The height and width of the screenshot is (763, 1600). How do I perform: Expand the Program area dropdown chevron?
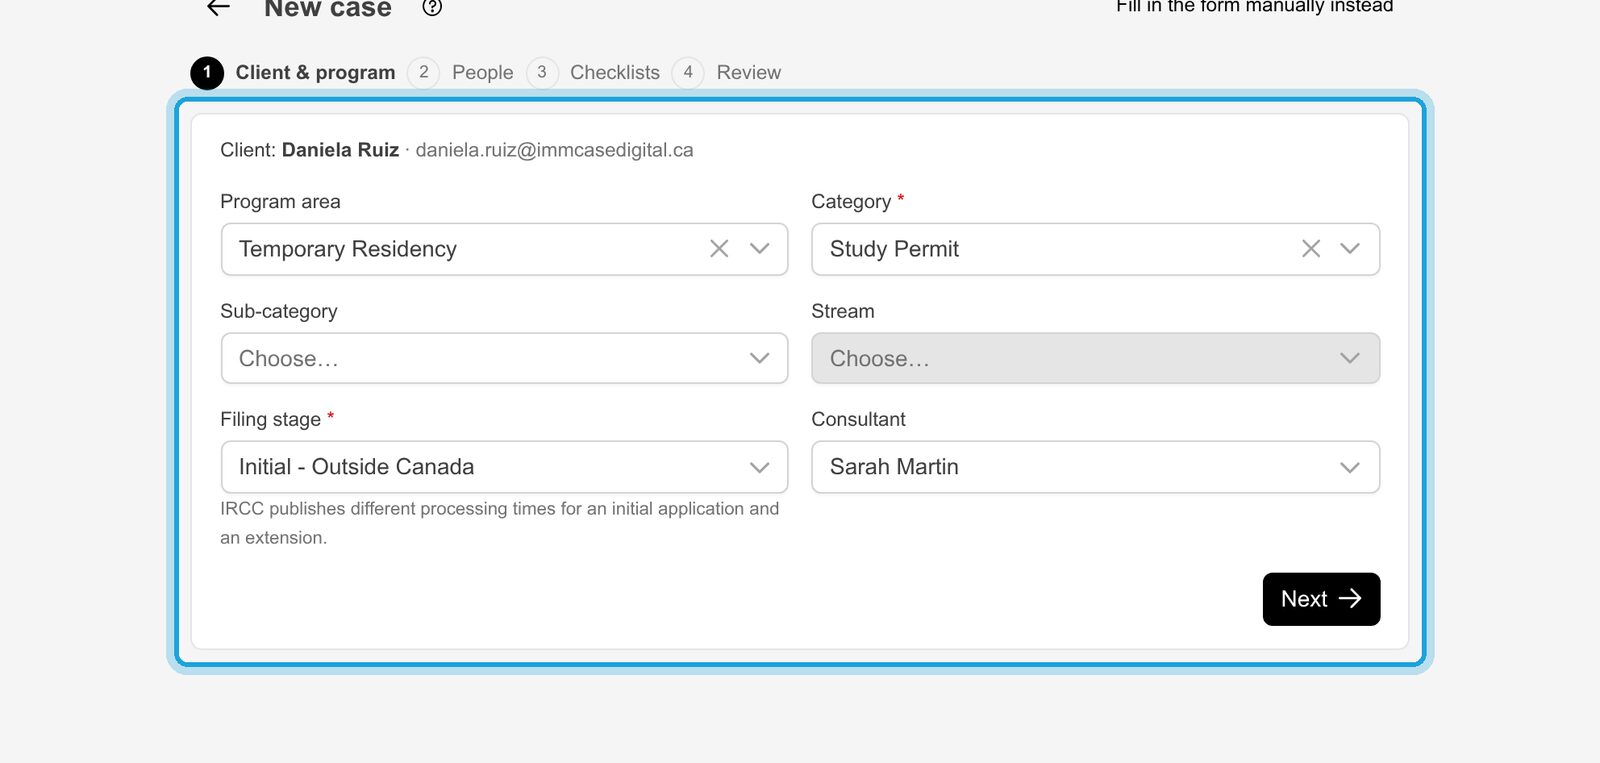(x=760, y=249)
